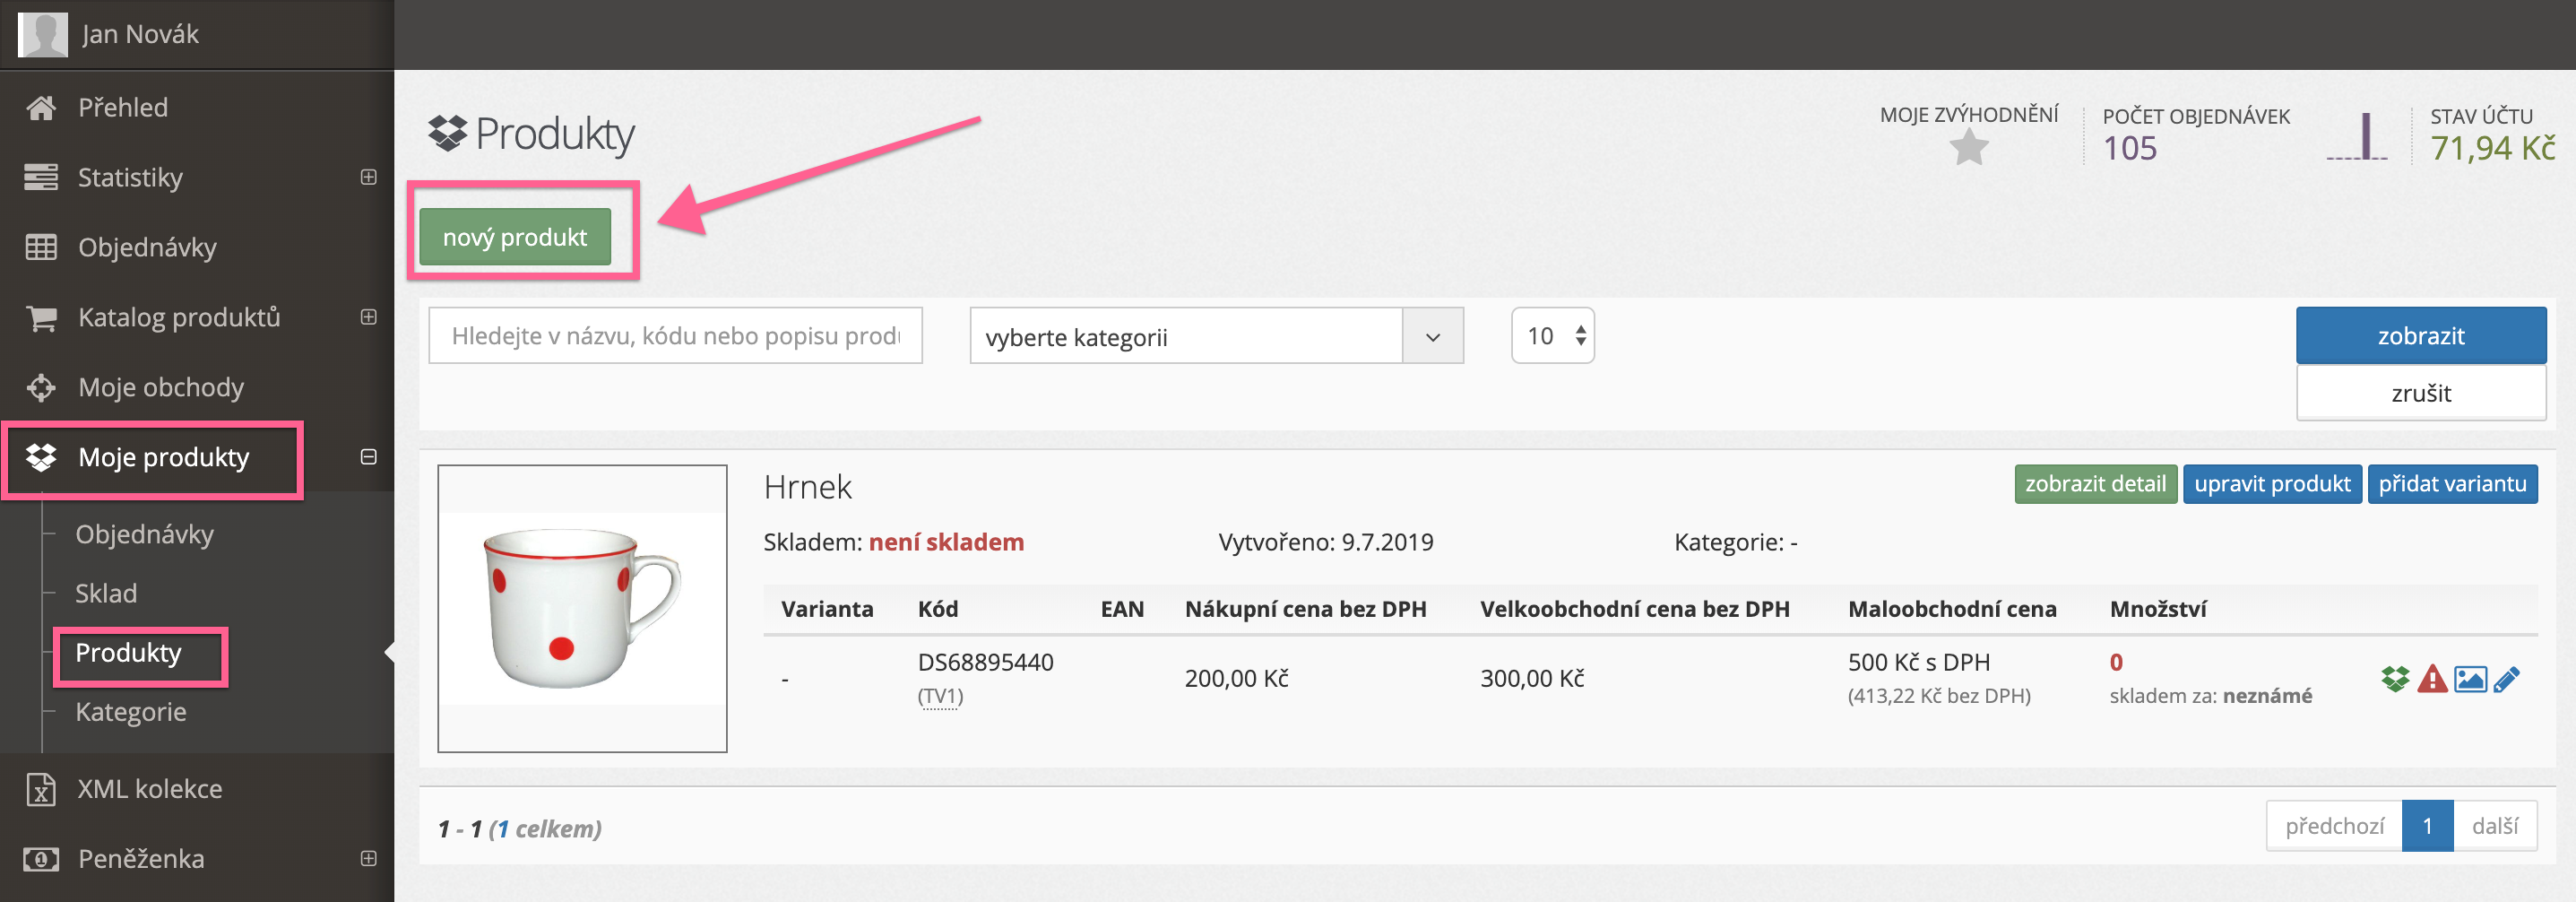
Task: Click the 'zrušit' button
Action: [2420, 393]
